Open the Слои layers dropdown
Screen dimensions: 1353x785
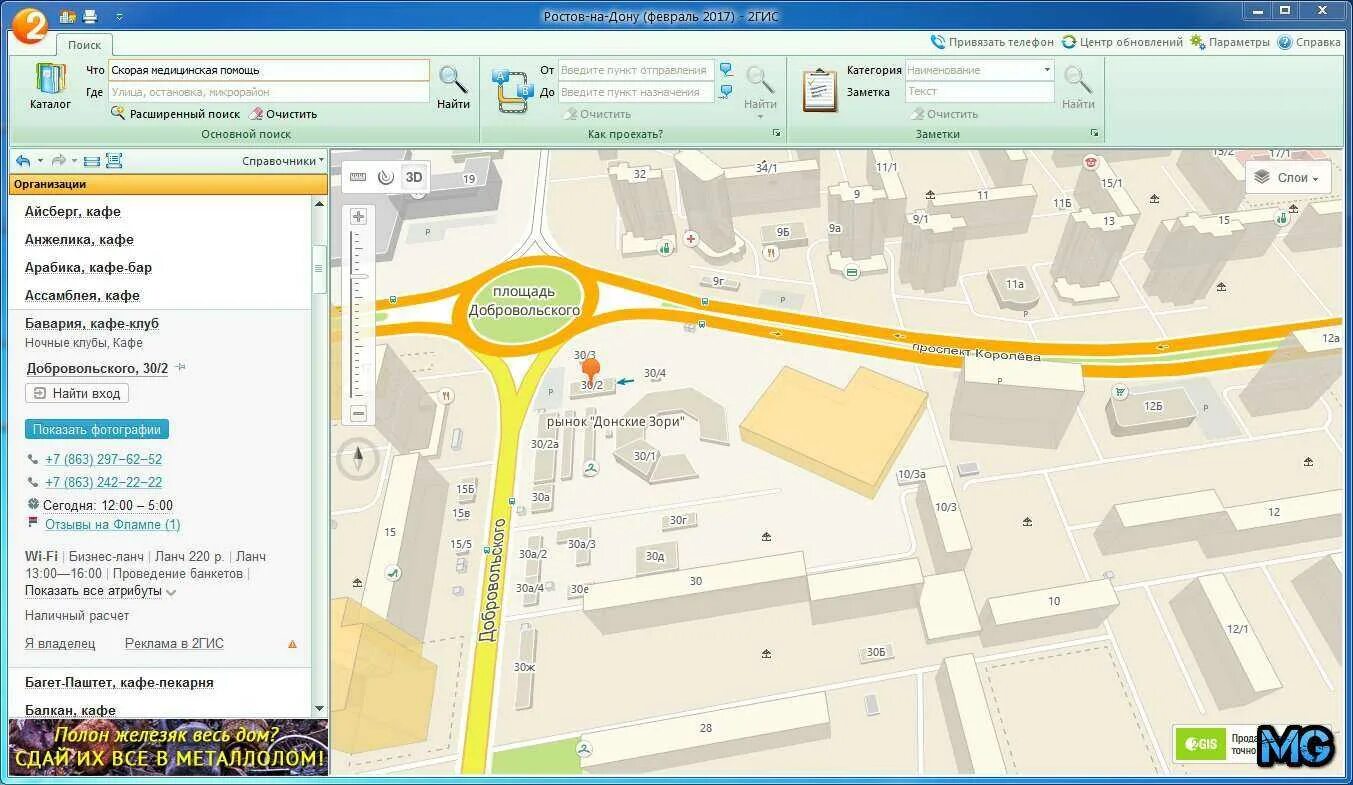click(1288, 177)
